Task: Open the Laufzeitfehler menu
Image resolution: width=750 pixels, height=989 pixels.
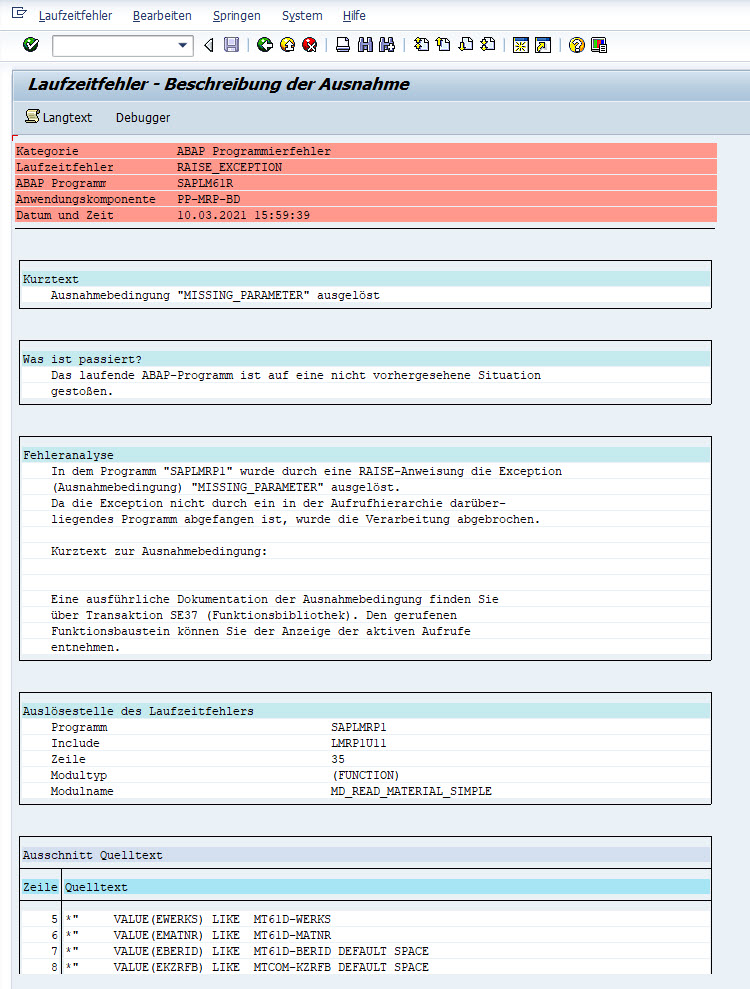Action: coord(75,16)
